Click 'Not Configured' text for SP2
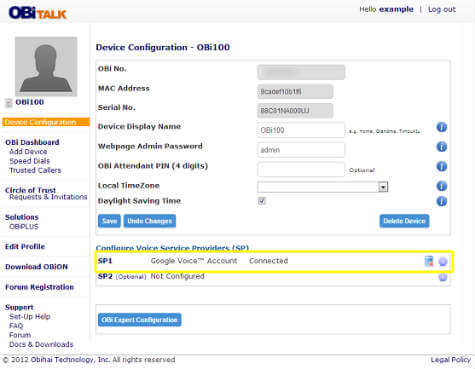This screenshot has height=369, width=475. pyautogui.click(x=177, y=276)
